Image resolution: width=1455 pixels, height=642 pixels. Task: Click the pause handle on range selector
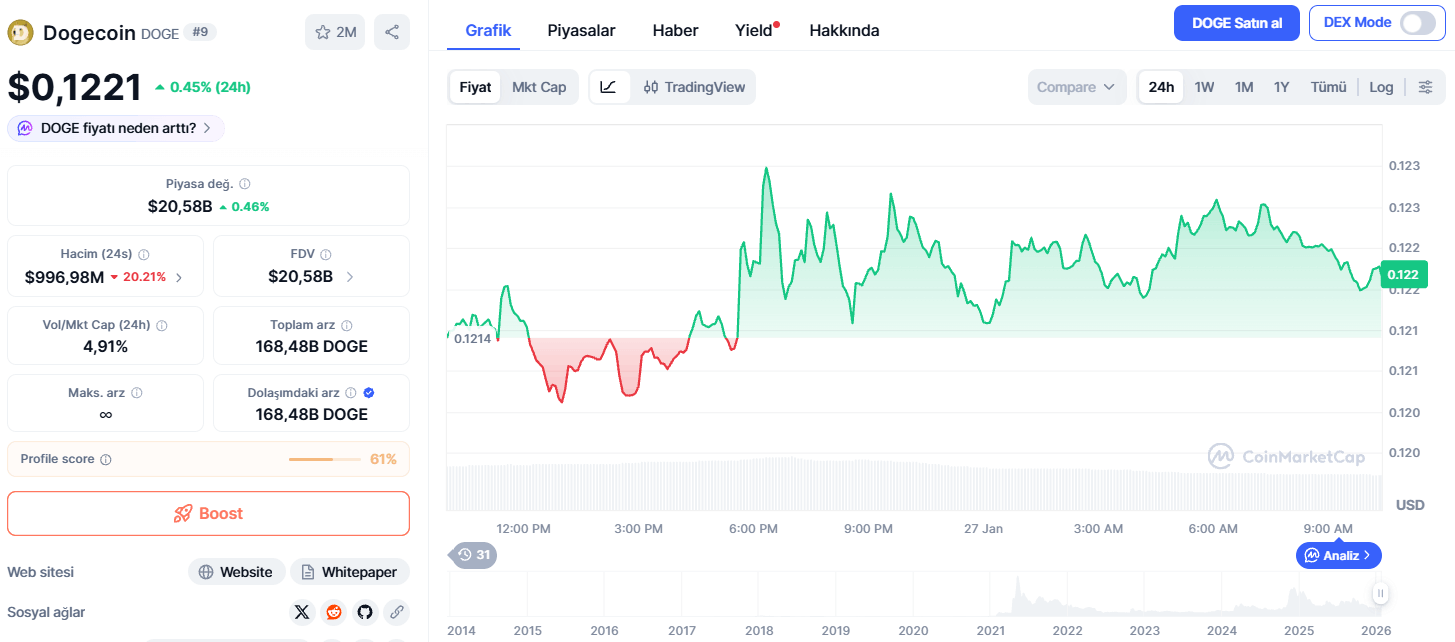tap(1380, 594)
